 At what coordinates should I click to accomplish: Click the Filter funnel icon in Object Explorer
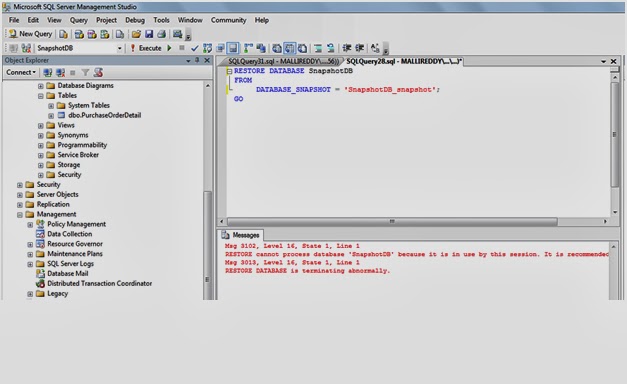[85, 72]
